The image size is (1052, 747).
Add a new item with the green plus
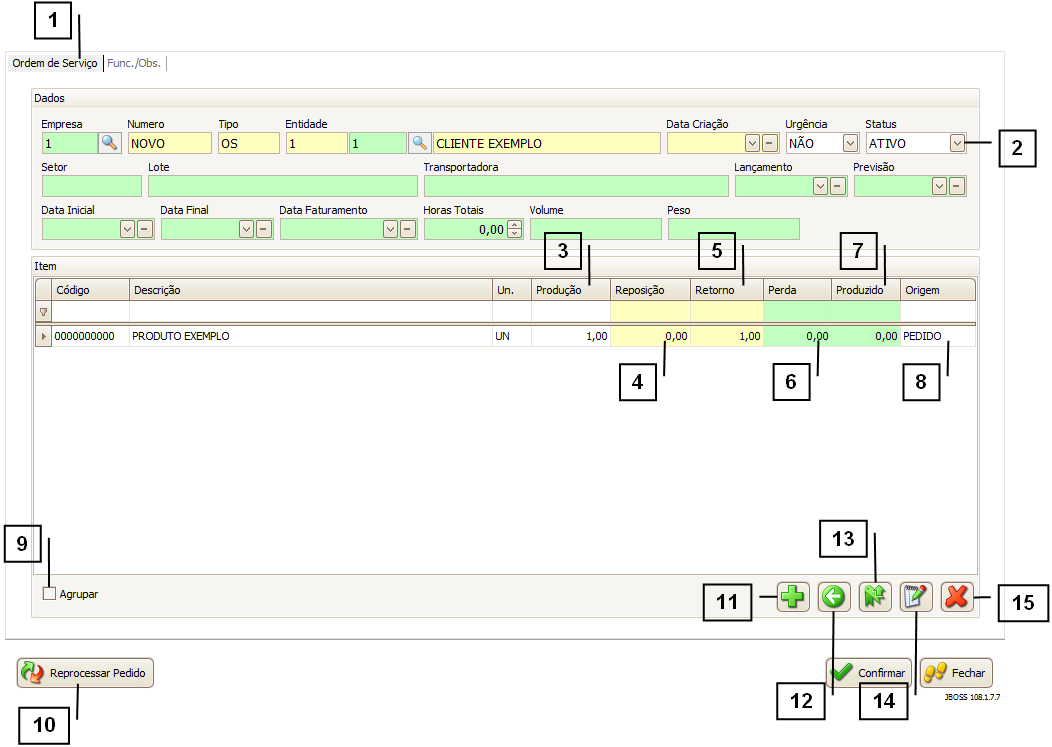pos(793,598)
